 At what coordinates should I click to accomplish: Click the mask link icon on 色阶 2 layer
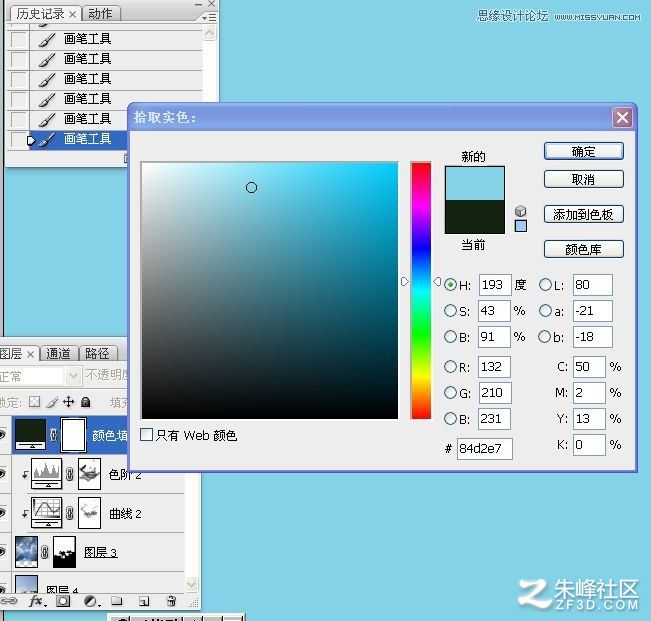click(x=70, y=474)
